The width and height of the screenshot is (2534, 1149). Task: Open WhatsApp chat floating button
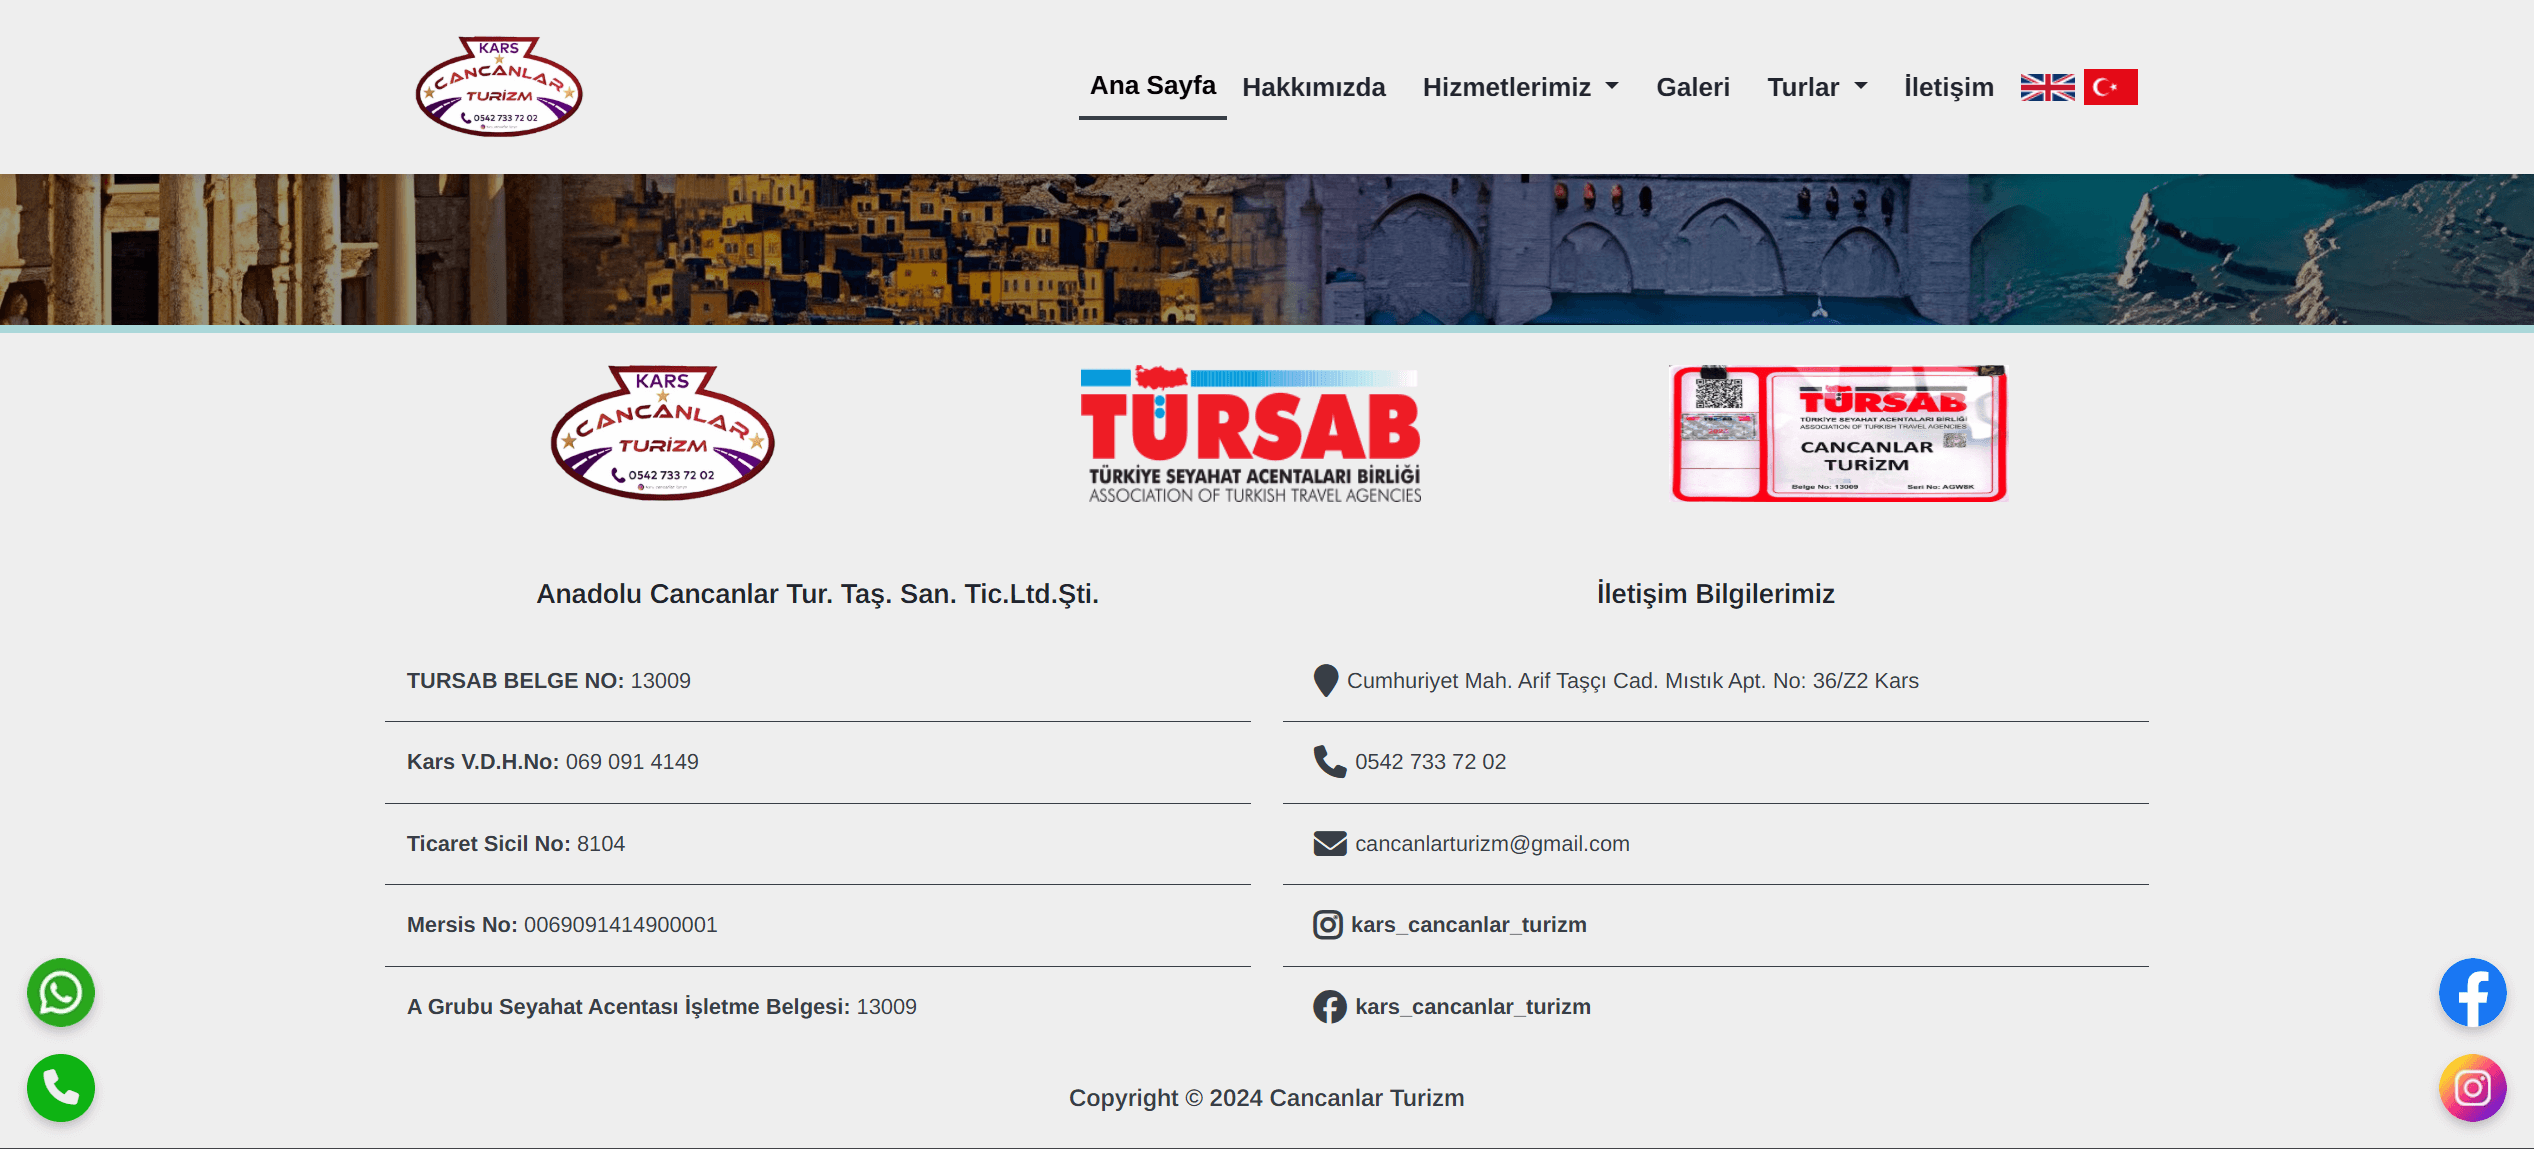point(61,992)
